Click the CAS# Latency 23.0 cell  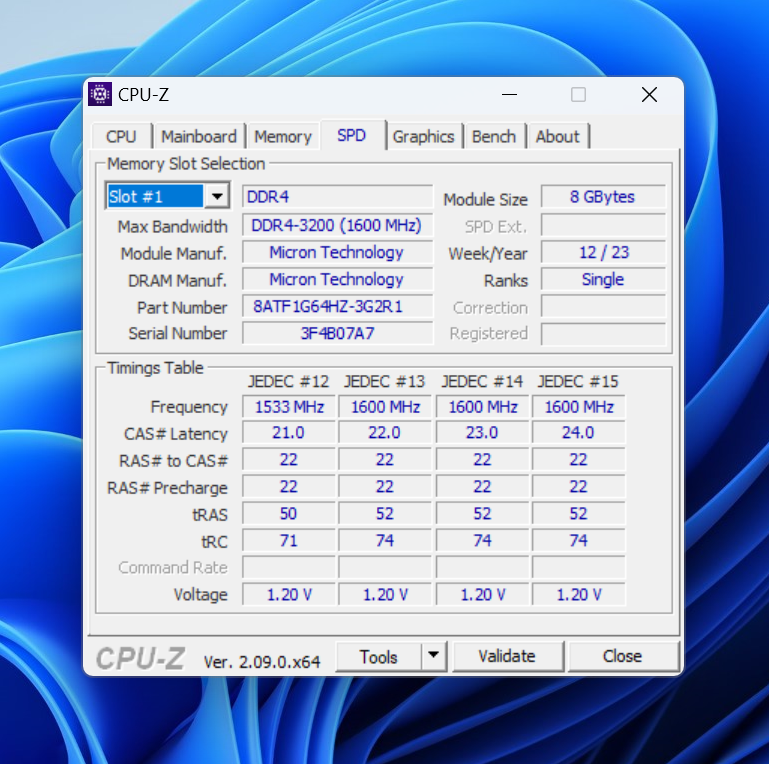482,433
